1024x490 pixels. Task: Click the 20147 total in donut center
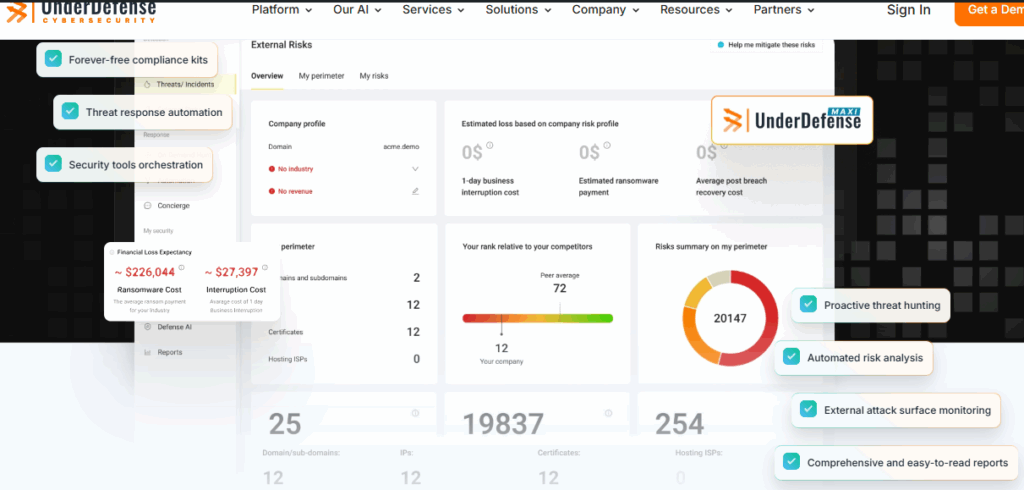tap(730, 319)
